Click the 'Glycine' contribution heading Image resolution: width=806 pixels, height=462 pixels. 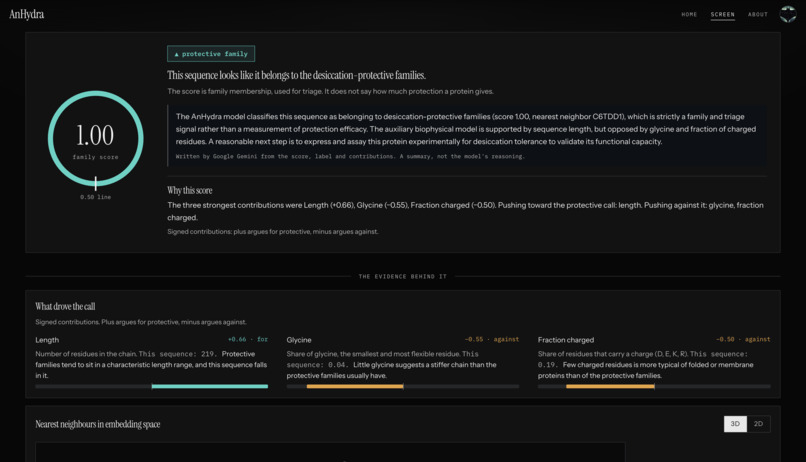pyautogui.click(x=299, y=340)
